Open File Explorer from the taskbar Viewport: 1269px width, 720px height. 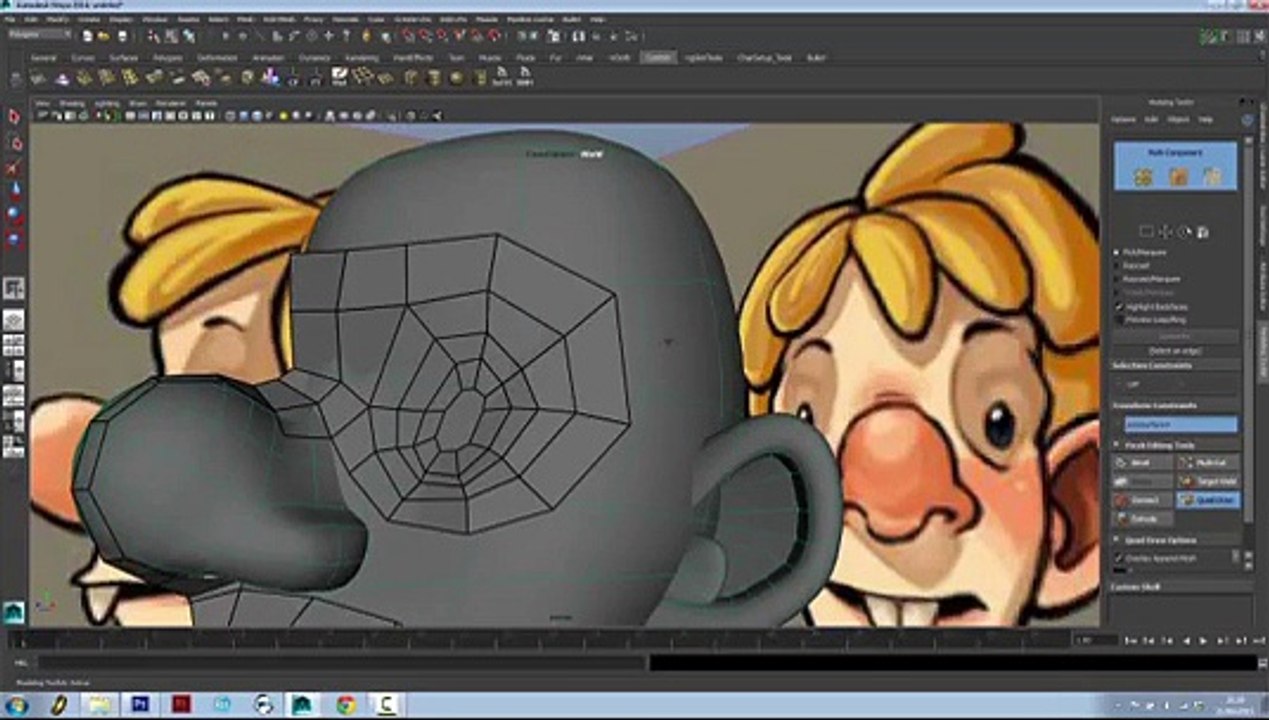pos(99,704)
